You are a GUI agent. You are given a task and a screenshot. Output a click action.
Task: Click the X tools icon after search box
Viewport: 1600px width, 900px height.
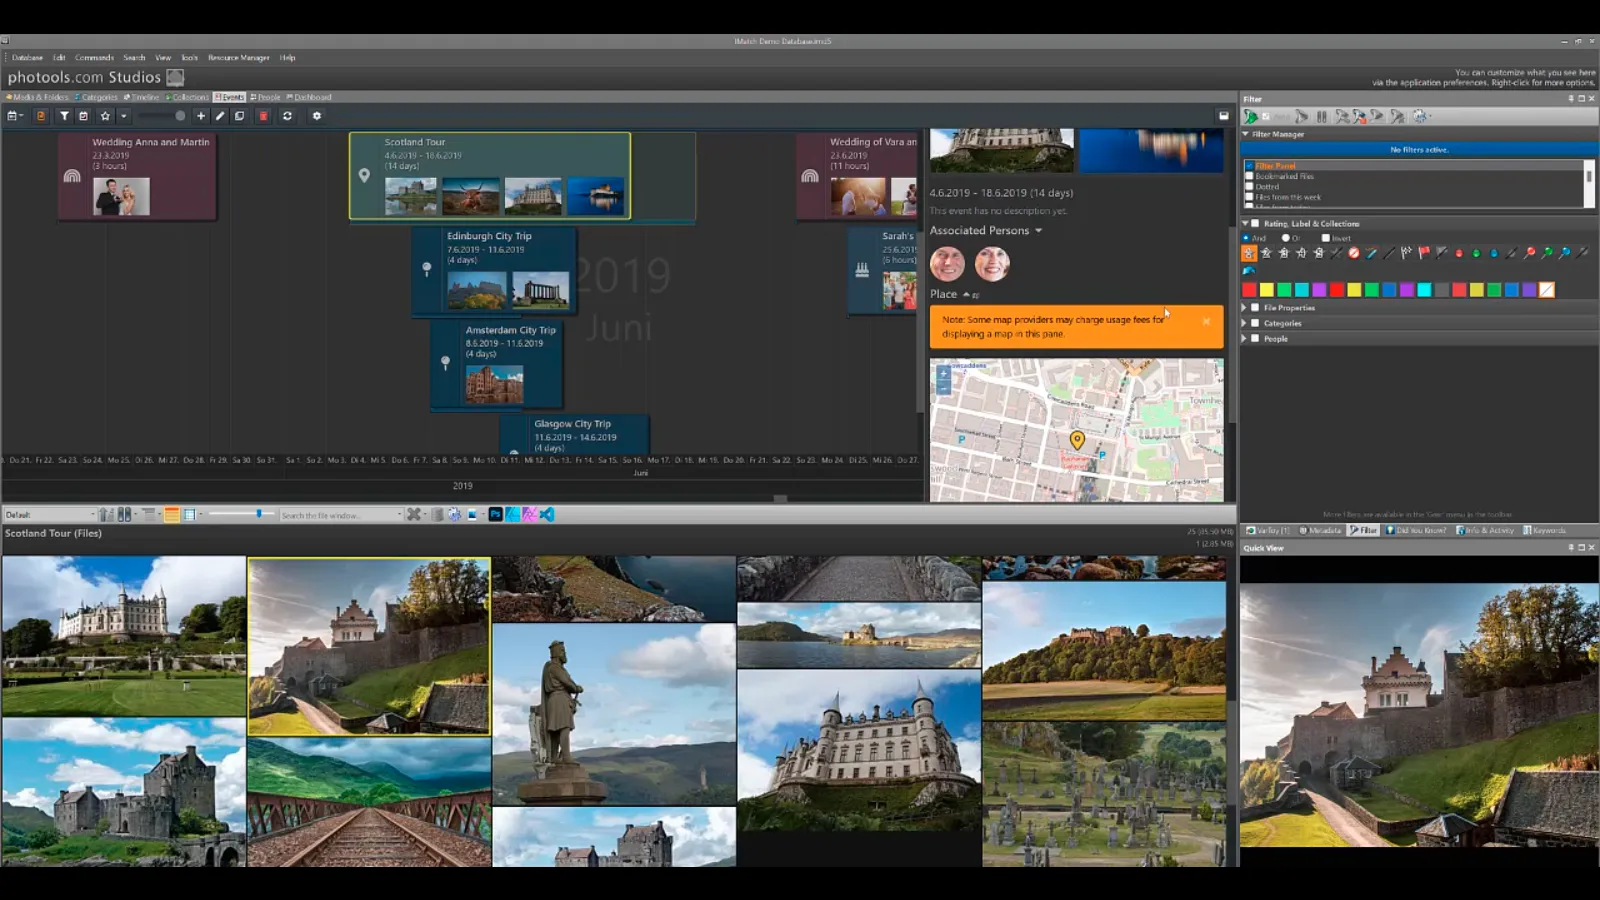[413, 514]
